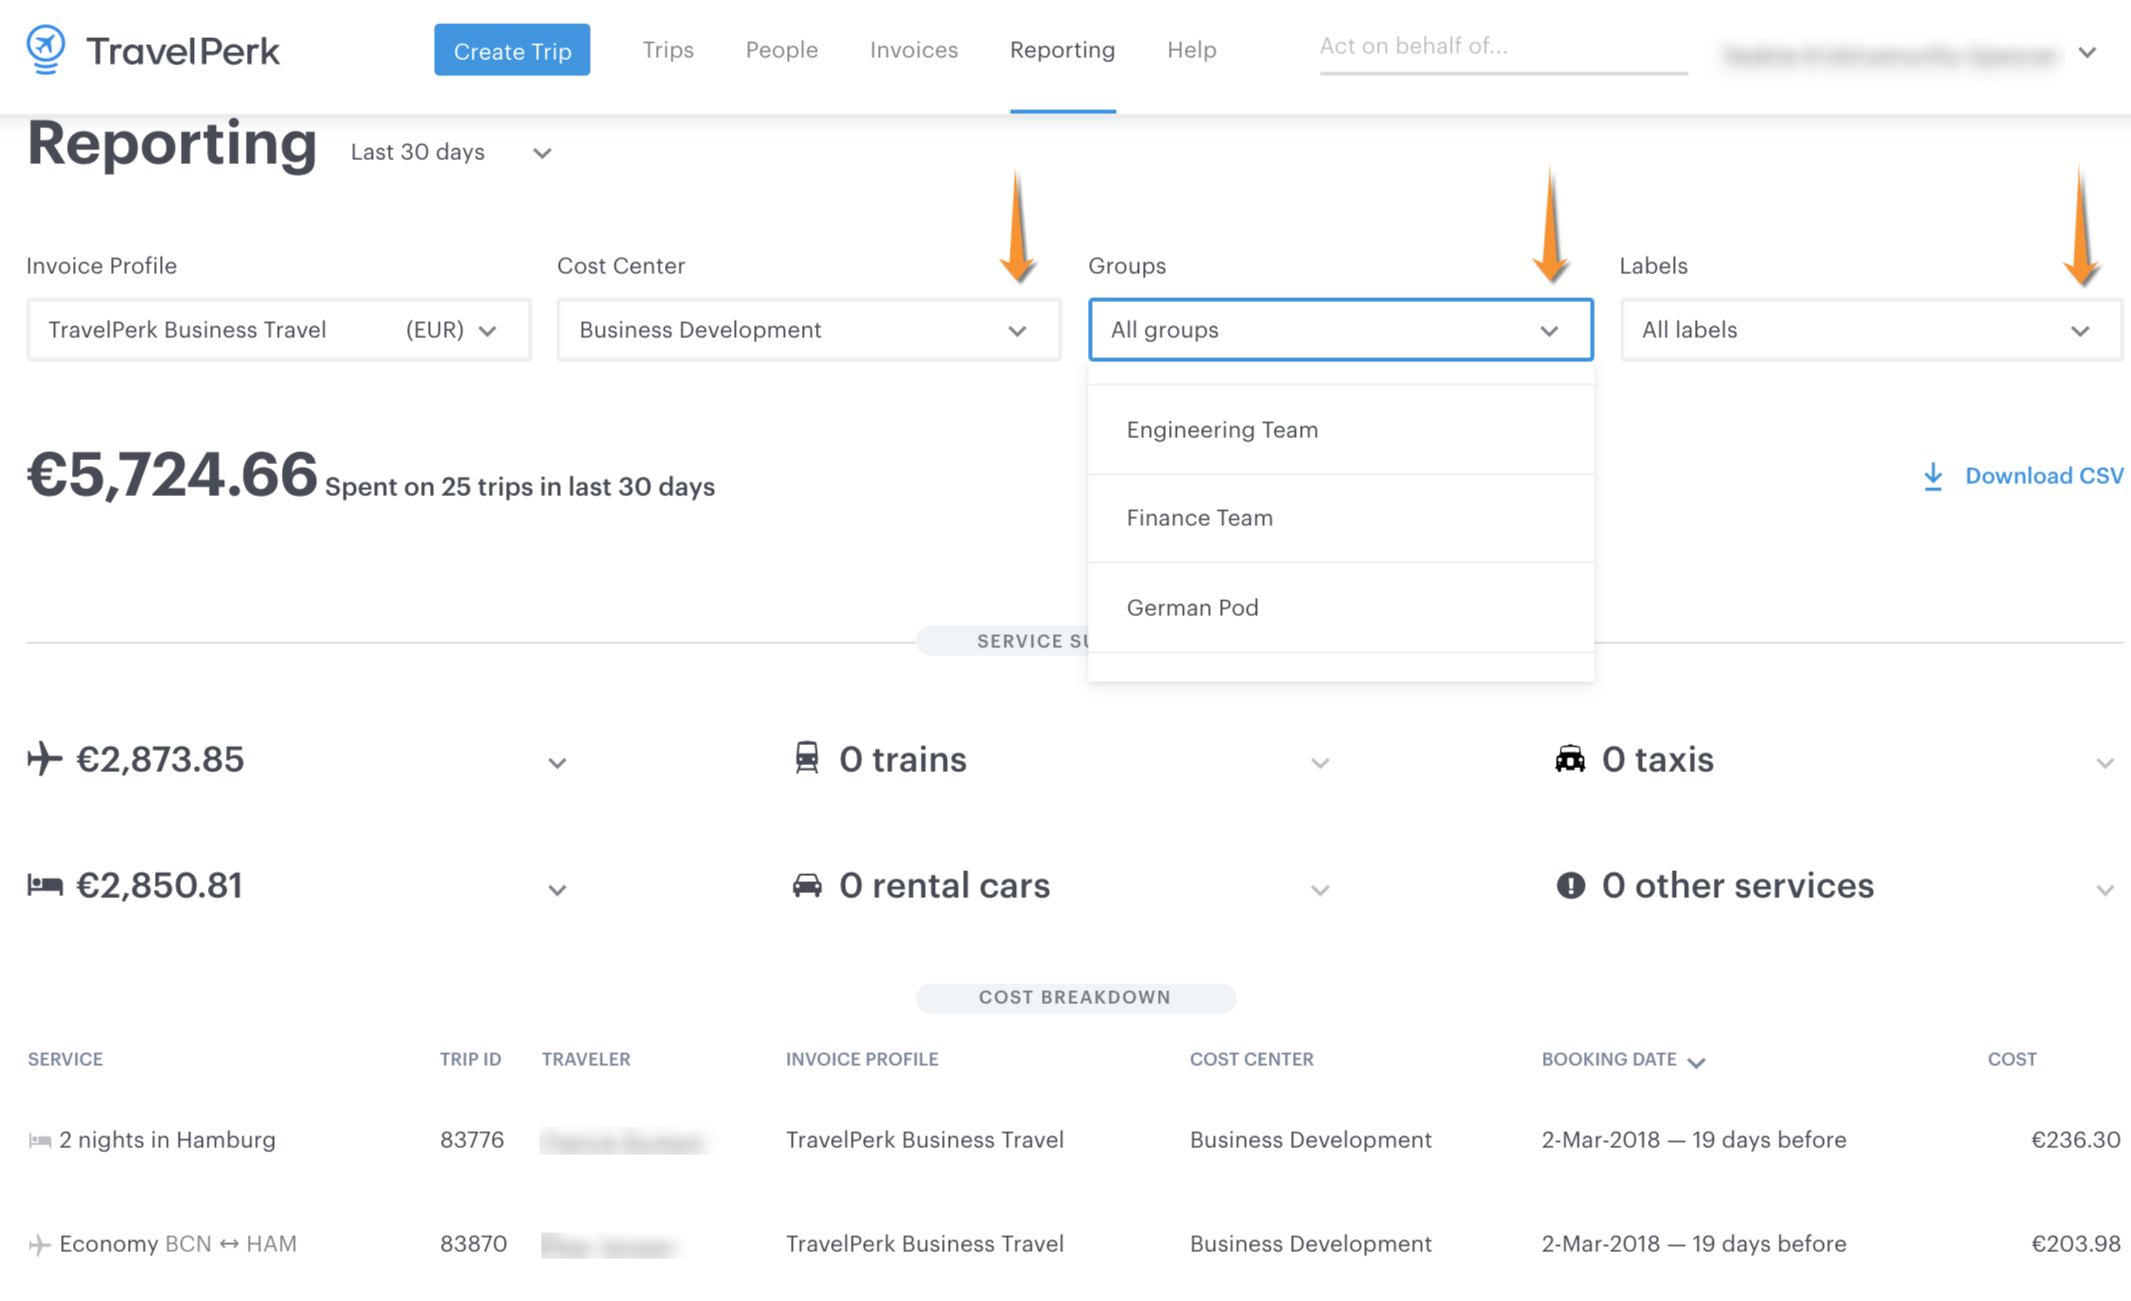Screen dimensions: 2131x1301
Task: Click the plane icon in Economy BCN row
Action: tap(39, 1244)
